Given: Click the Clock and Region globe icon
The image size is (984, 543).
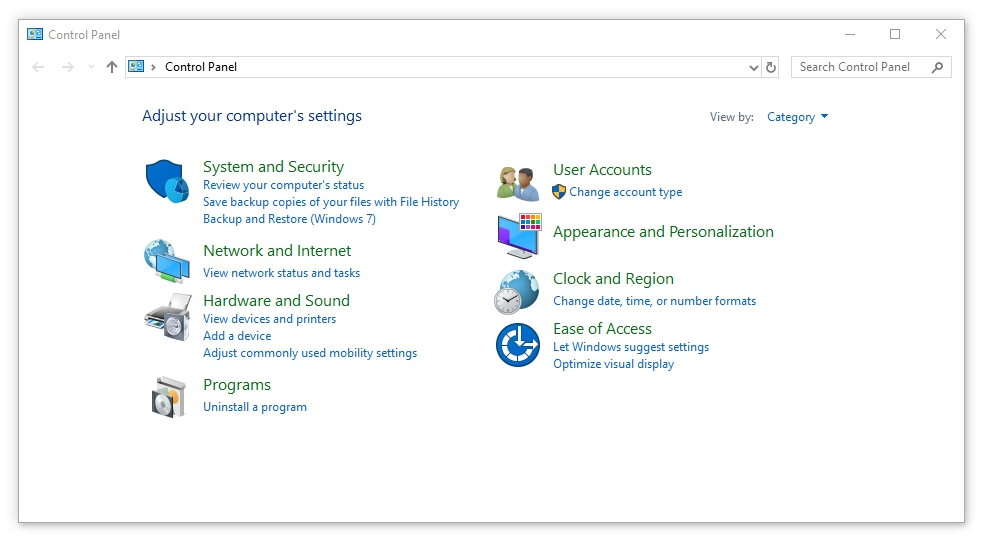Looking at the screenshot, I should (516, 292).
